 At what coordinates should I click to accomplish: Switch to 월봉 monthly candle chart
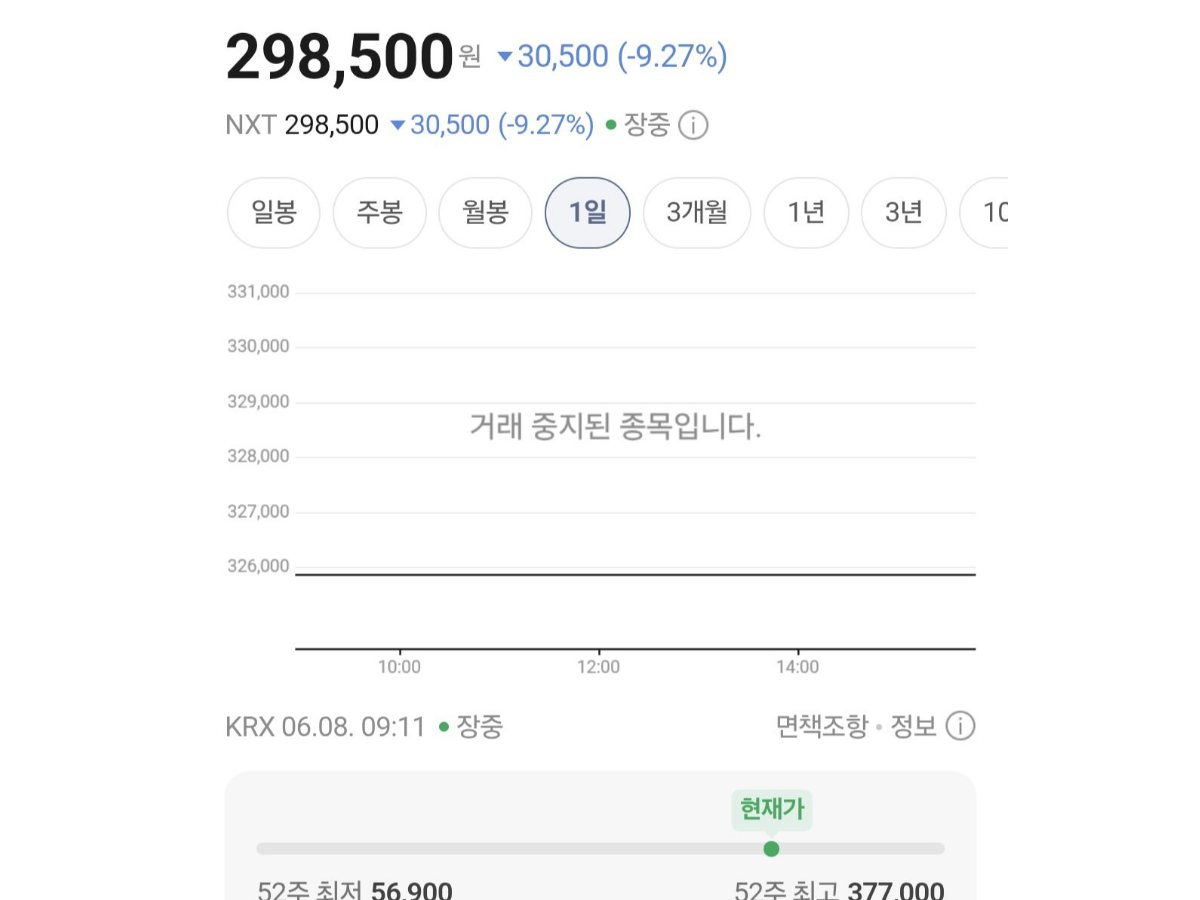coord(486,213)
